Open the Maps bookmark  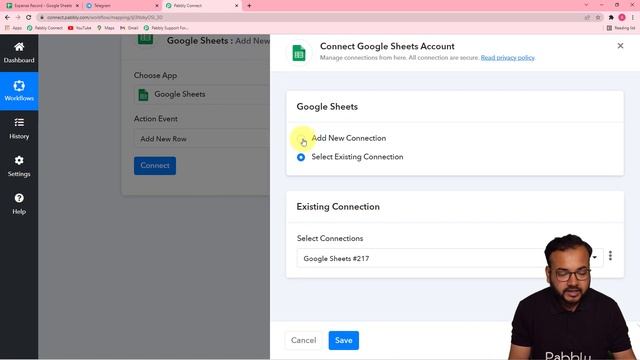(106, 28)
